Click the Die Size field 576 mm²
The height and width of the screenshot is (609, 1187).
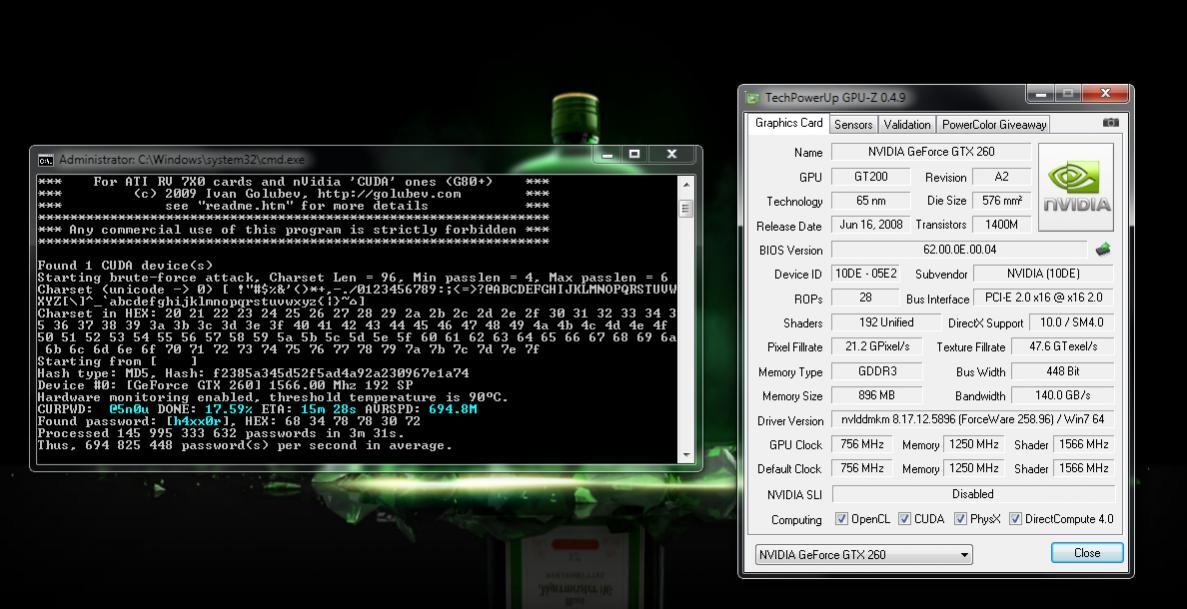(1002, 201)
